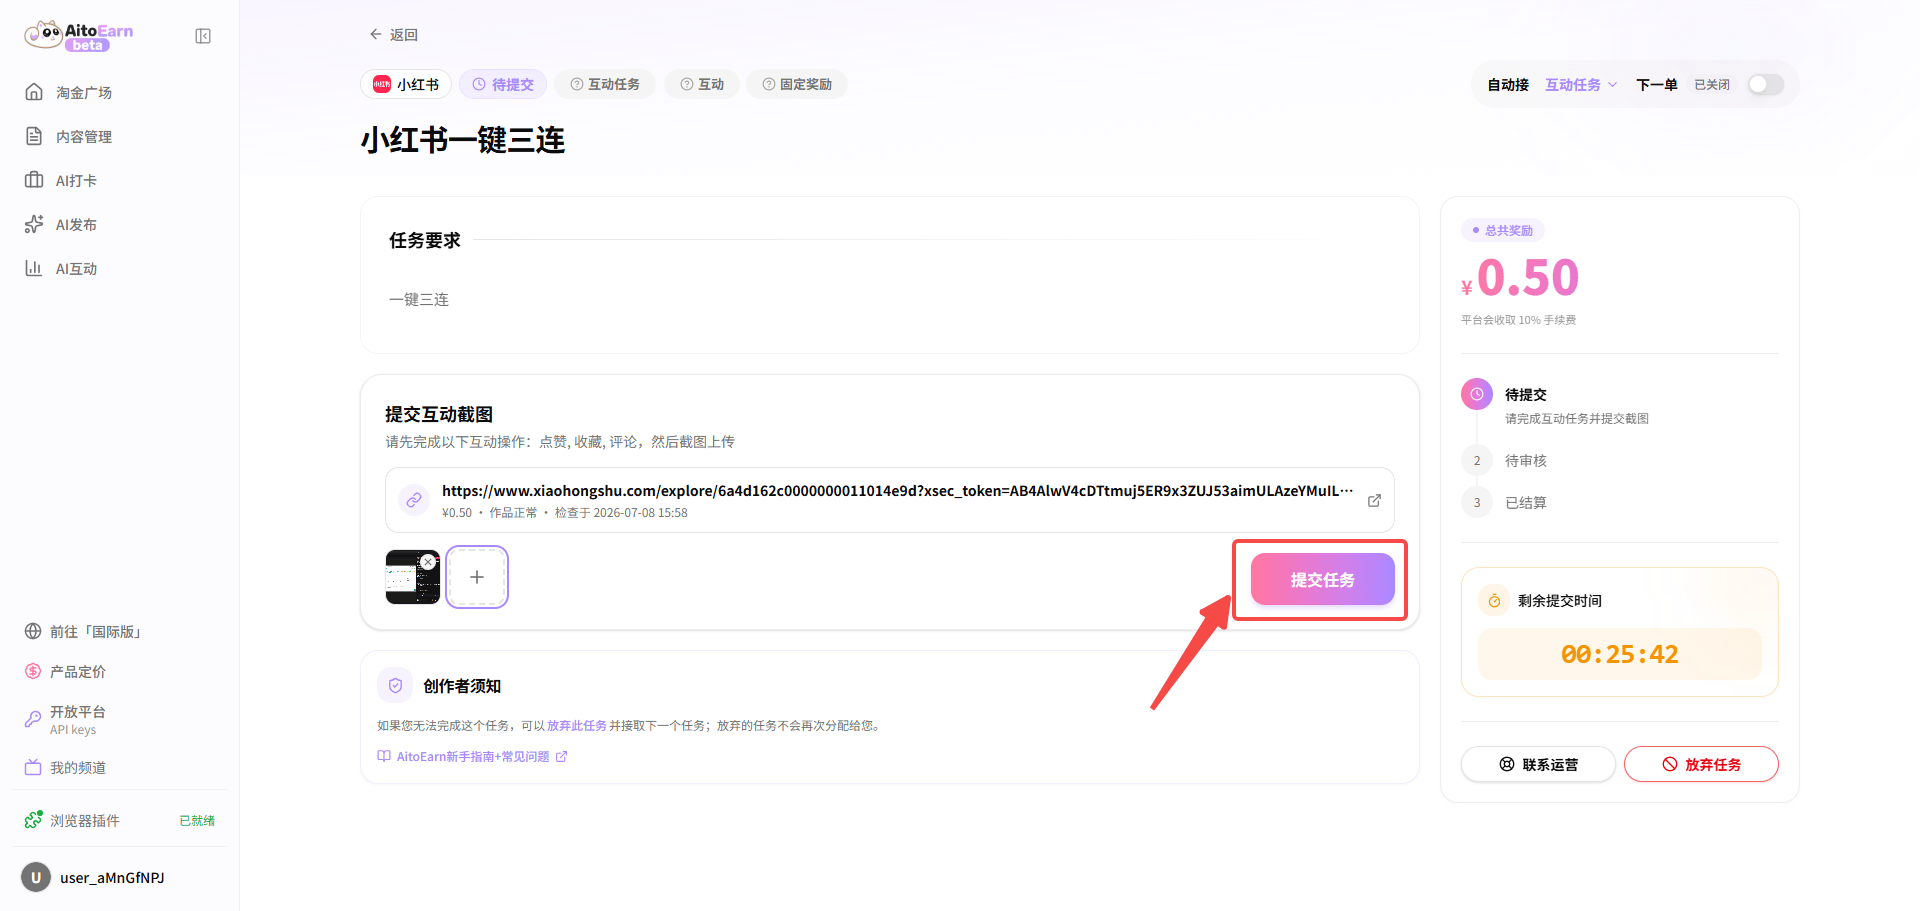Viewport: 1920px width, 911px height.
Task: Click the chain link icon beside URL
Action: coord(414,500)
